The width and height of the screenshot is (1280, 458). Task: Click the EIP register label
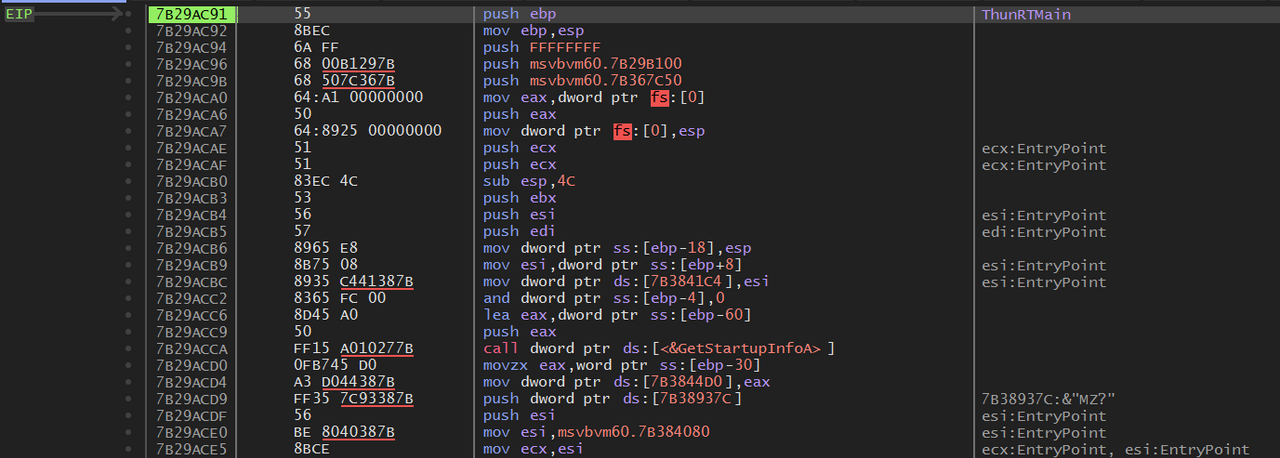(19, 15)
